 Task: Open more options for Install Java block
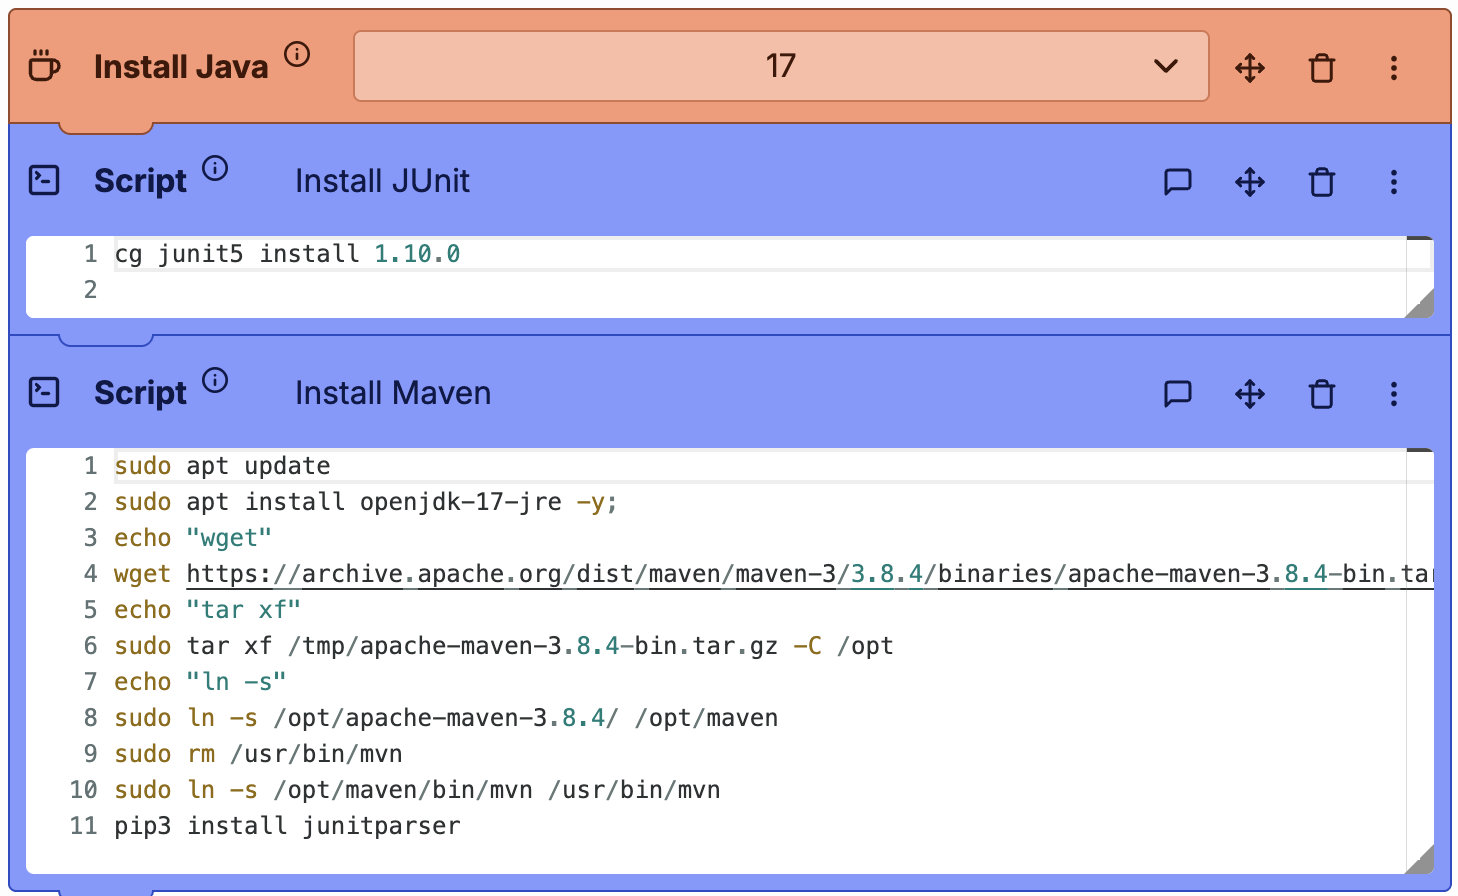click(x=1393, y=68)
